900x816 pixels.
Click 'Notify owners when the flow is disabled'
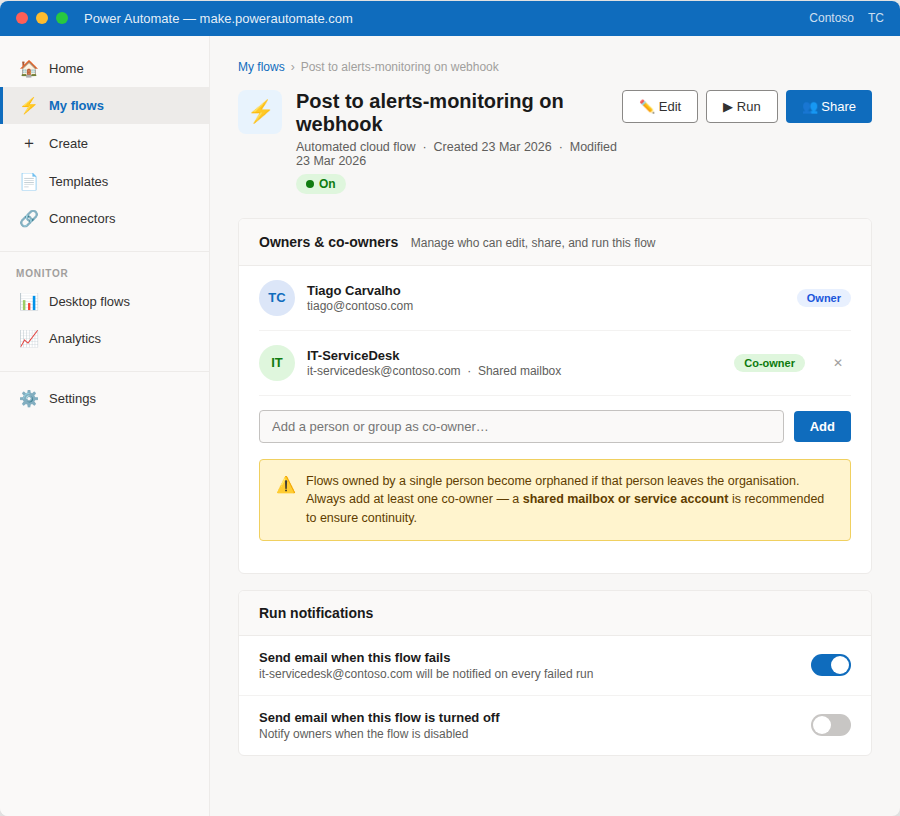(363, 734)
